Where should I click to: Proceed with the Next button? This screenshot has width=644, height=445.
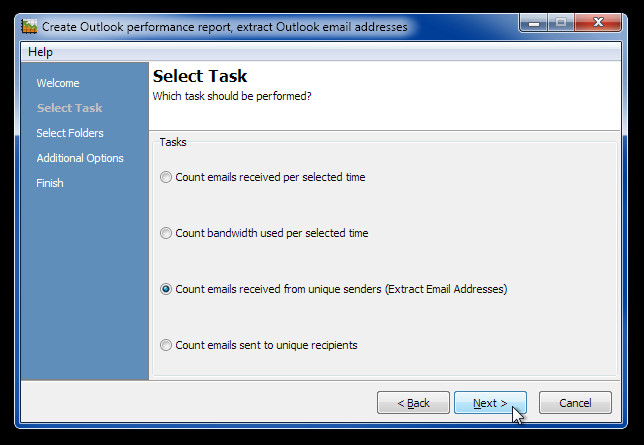tap(490, 403)
